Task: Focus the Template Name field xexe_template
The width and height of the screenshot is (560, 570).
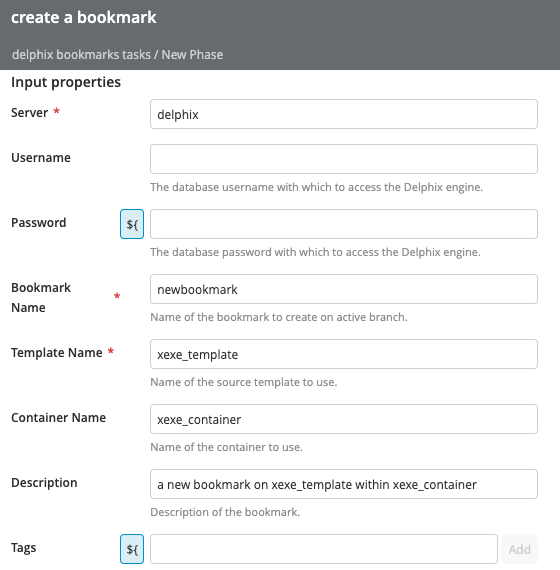Action: 344,354
